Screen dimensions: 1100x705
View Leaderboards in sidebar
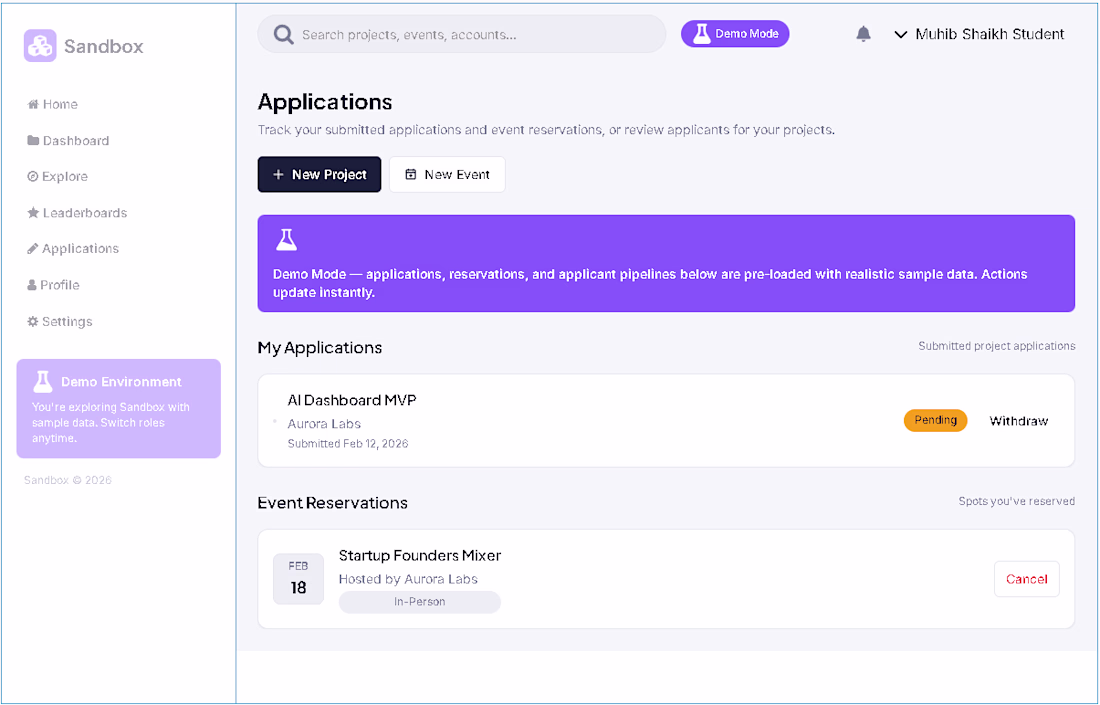click(x=77, y=213)
